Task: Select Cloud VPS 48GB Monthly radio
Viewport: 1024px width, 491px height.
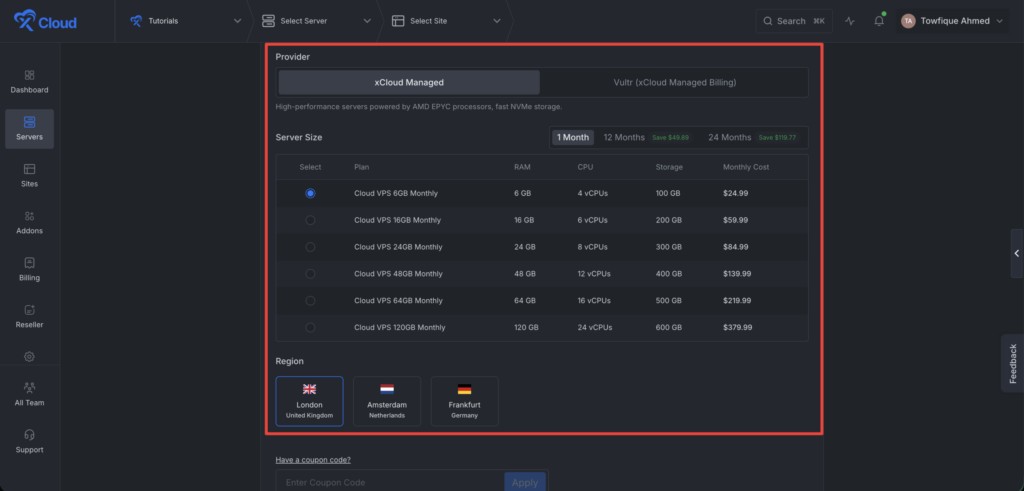Action: click(310, 274)
